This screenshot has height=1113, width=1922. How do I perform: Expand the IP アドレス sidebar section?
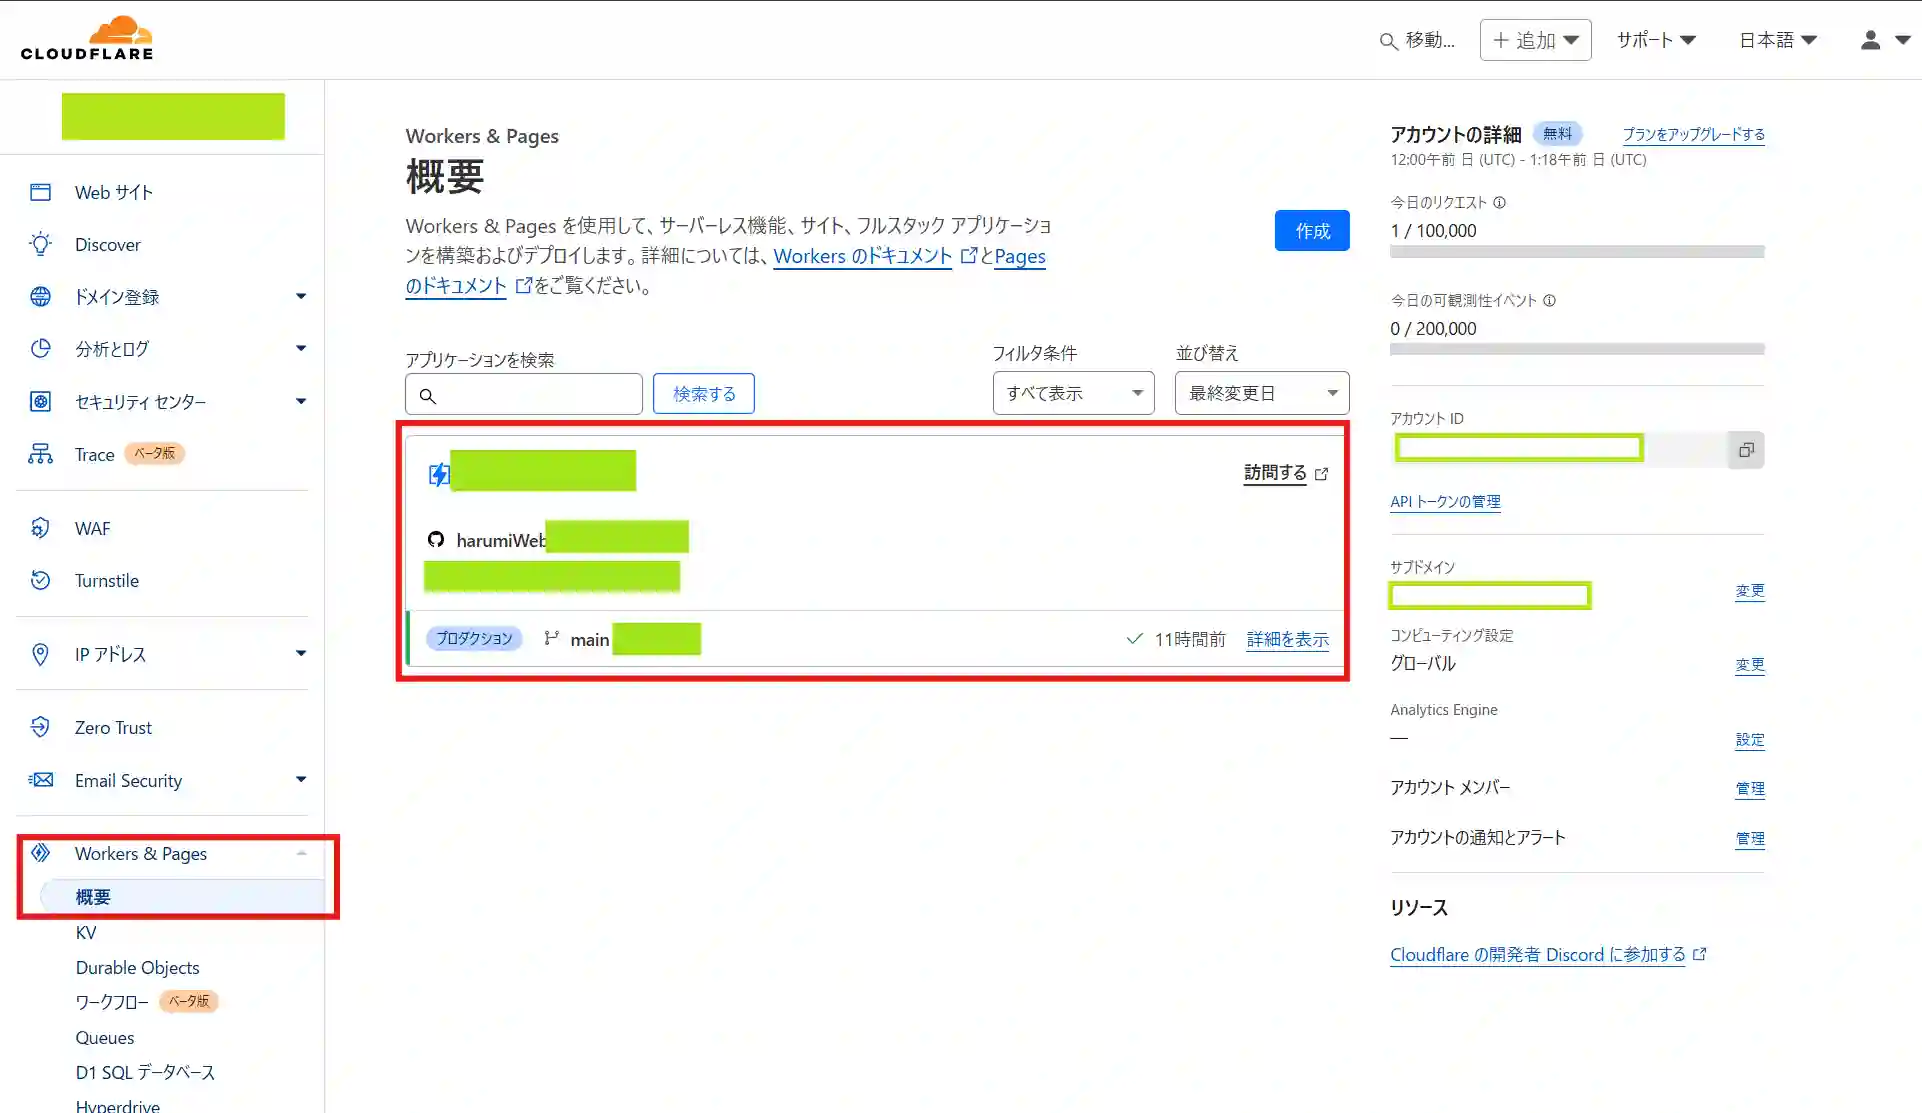coord(301,653)
